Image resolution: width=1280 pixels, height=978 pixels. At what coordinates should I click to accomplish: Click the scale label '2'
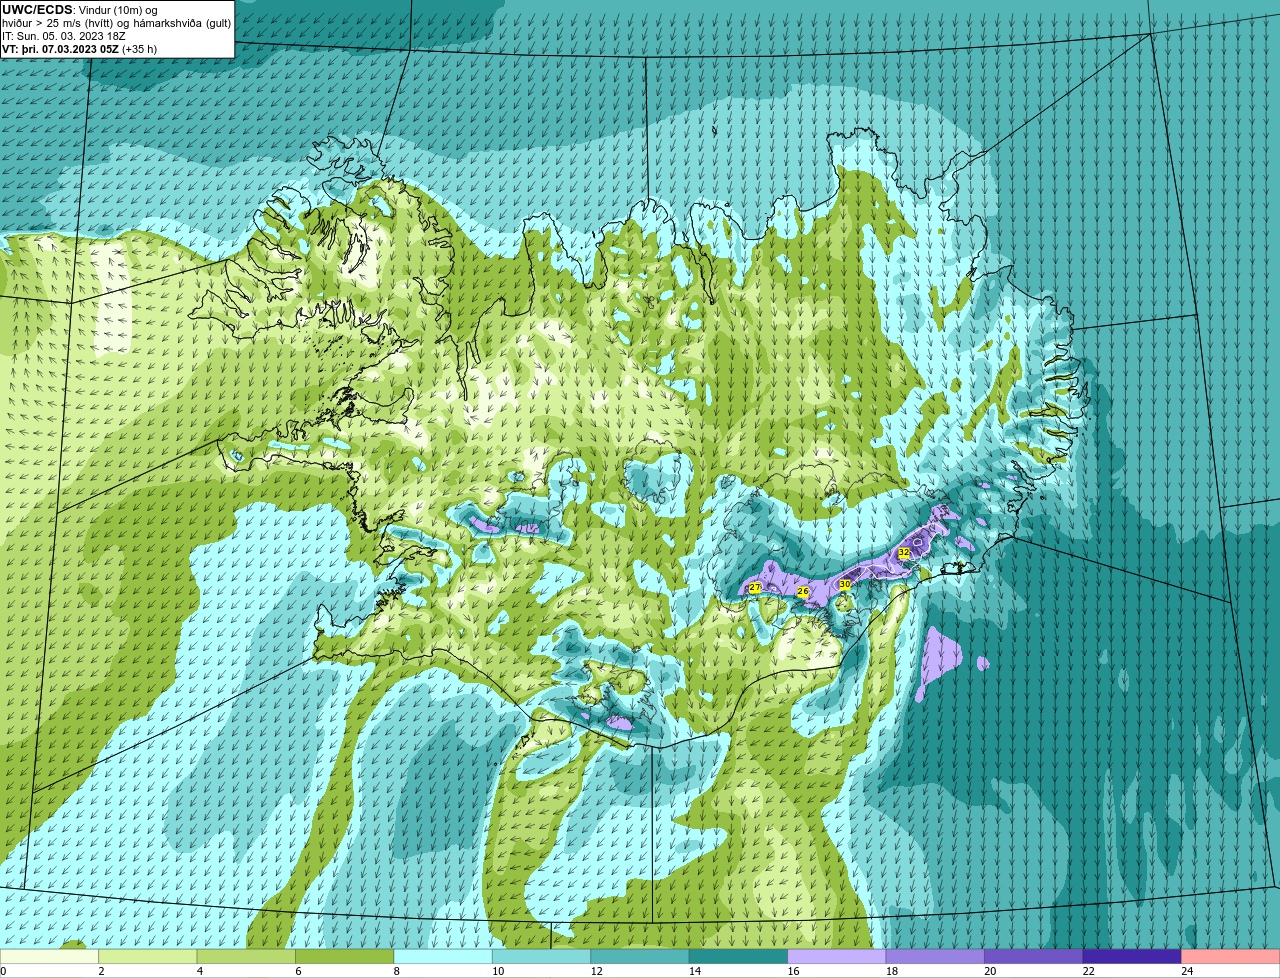coord(101,971)
